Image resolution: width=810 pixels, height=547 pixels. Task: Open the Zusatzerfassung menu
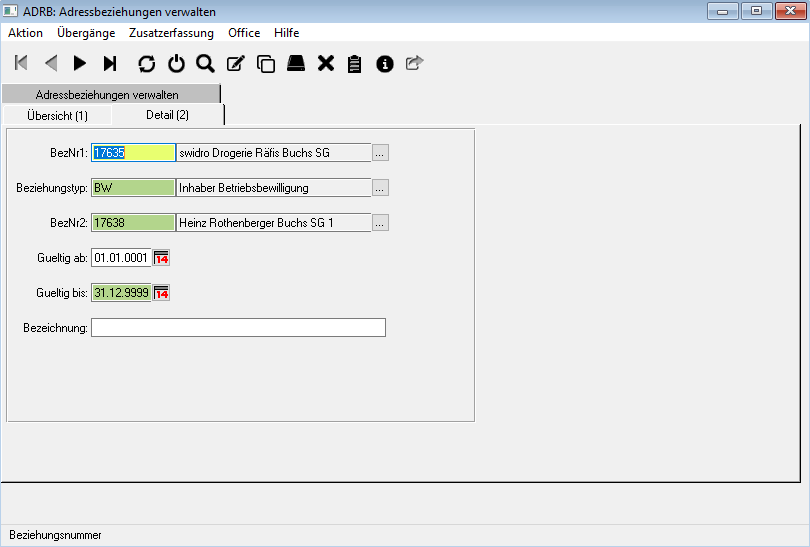point(171,33)
